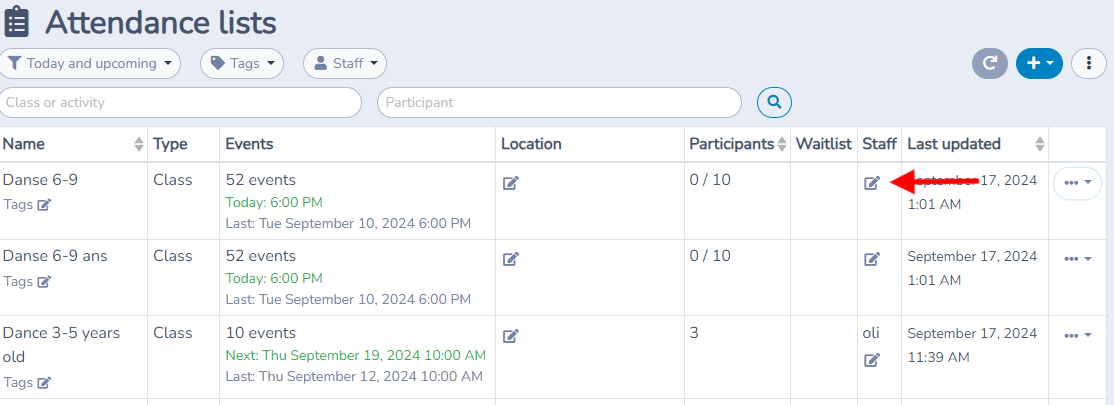This screenshot has width=1114, height=405.
Task: Click Next: Thu September 19, 2024 10:00 AM
Action: 355,355
